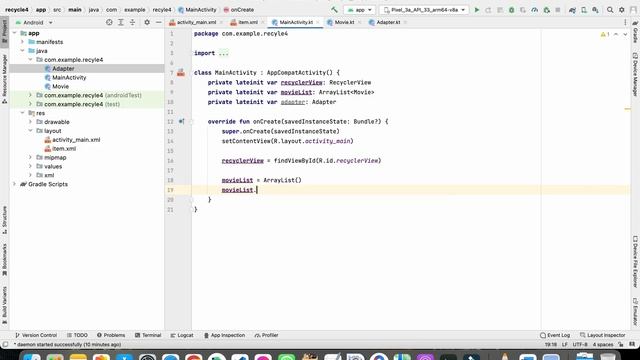Image resolution: width=640 pixels, height=360 pixels.
Task: Click UTF-8 encoding in status bar
Action: 580,344
